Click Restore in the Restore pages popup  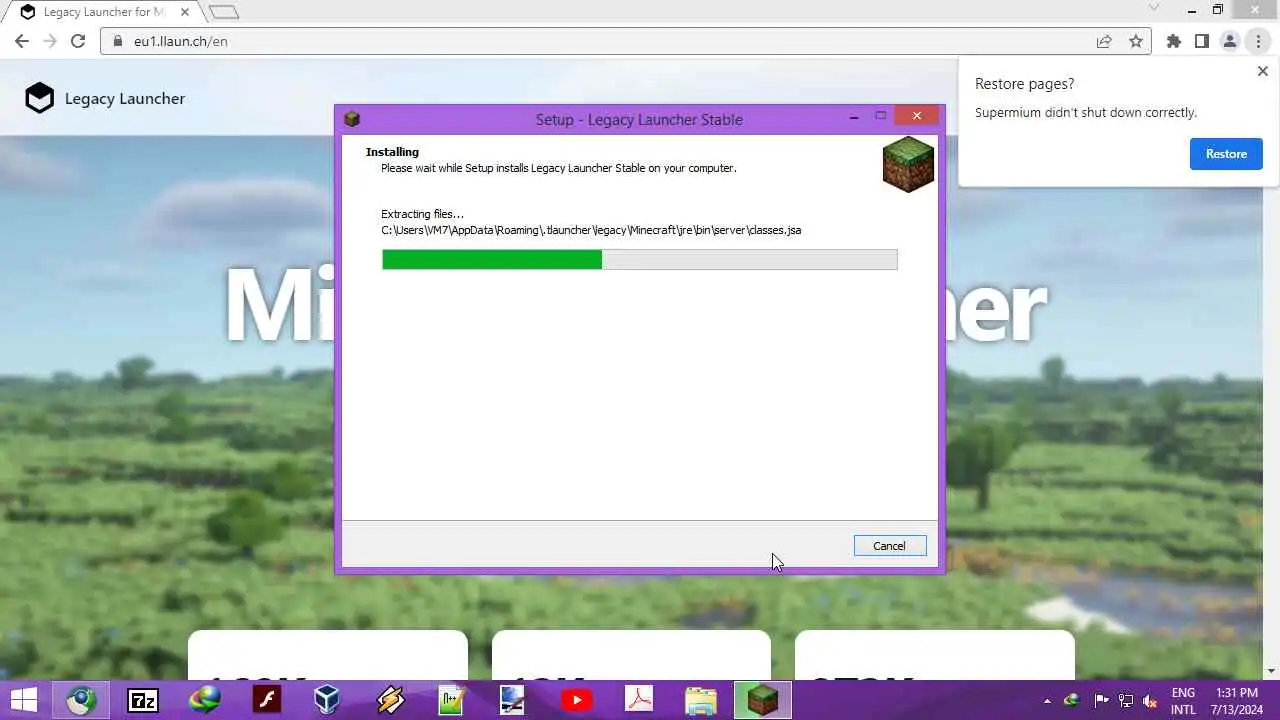[x=1226, y=154]
